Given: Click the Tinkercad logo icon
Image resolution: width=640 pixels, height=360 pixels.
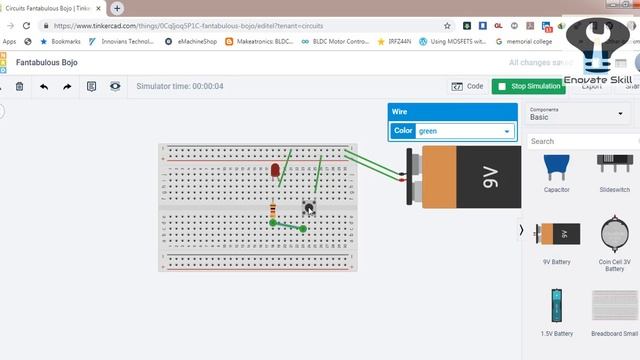Looking at the screenshot, I should click(x=3, y=62).
